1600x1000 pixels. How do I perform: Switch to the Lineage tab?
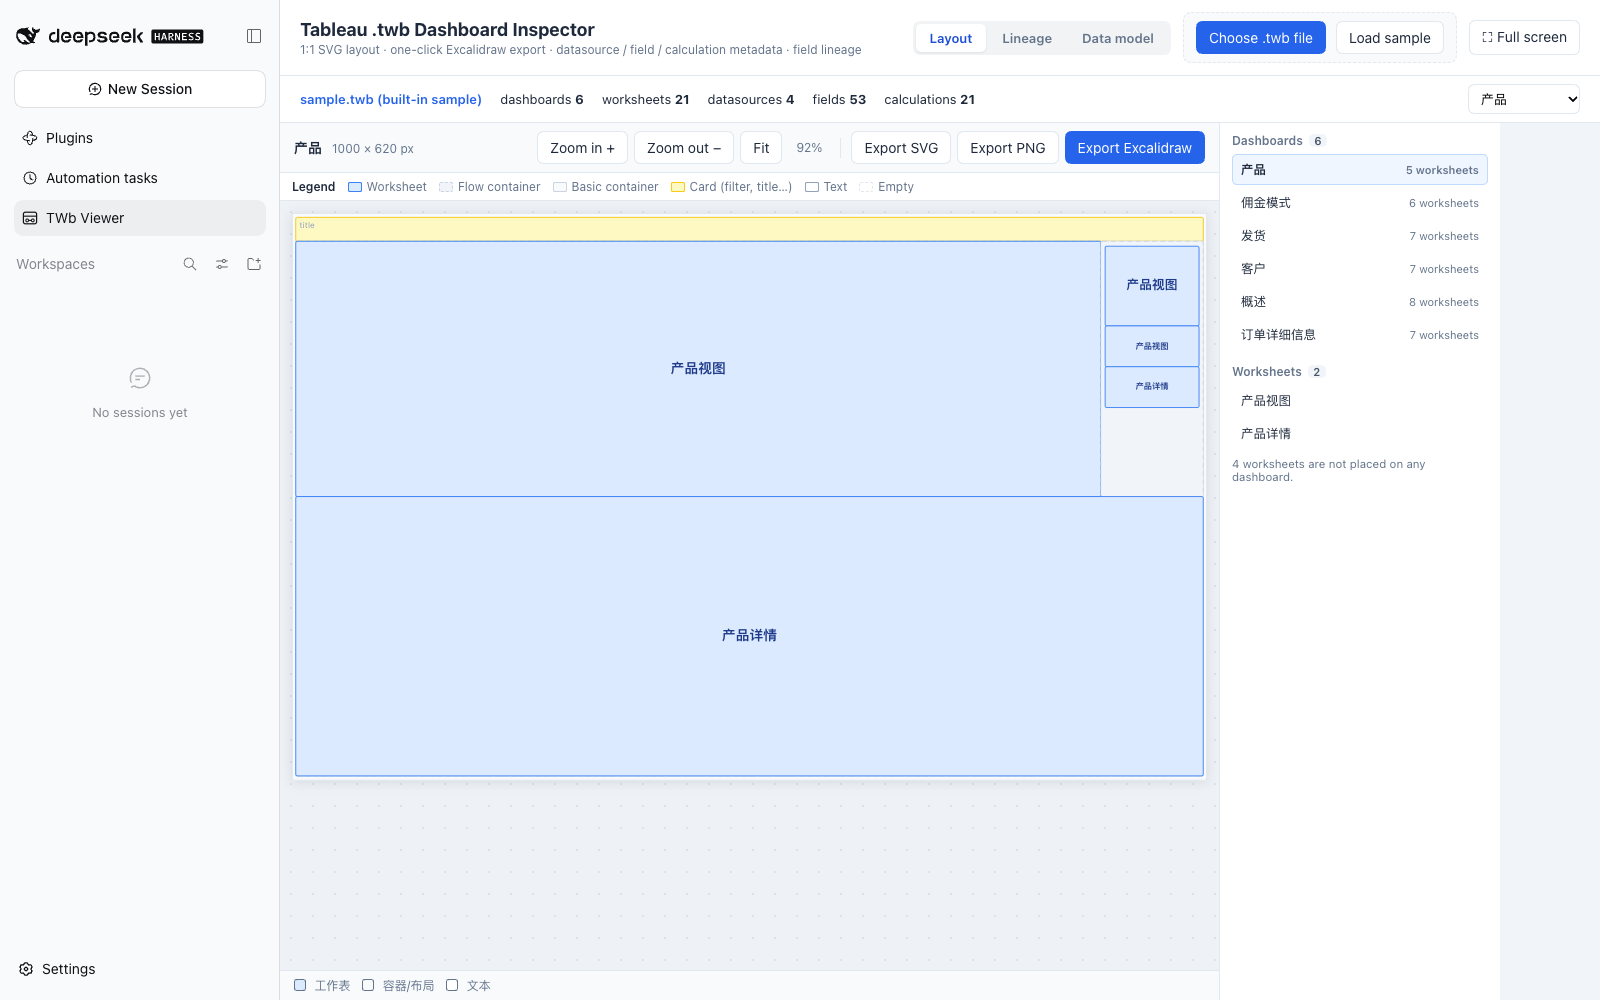1027,38
